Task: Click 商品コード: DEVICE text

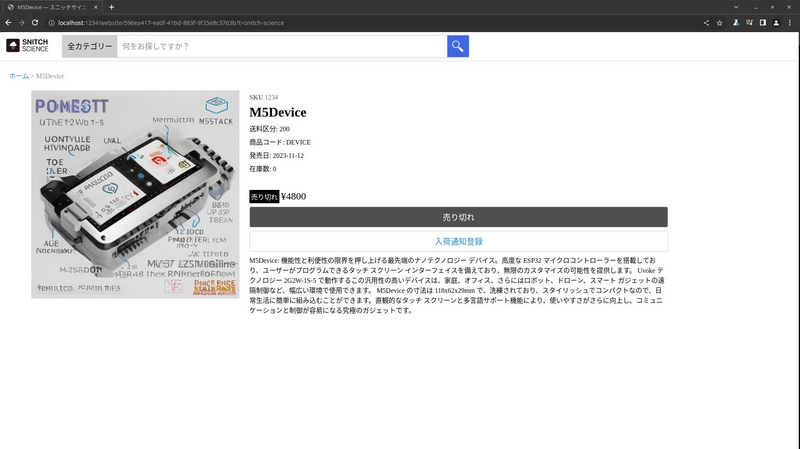Action: tap(280, 142)
